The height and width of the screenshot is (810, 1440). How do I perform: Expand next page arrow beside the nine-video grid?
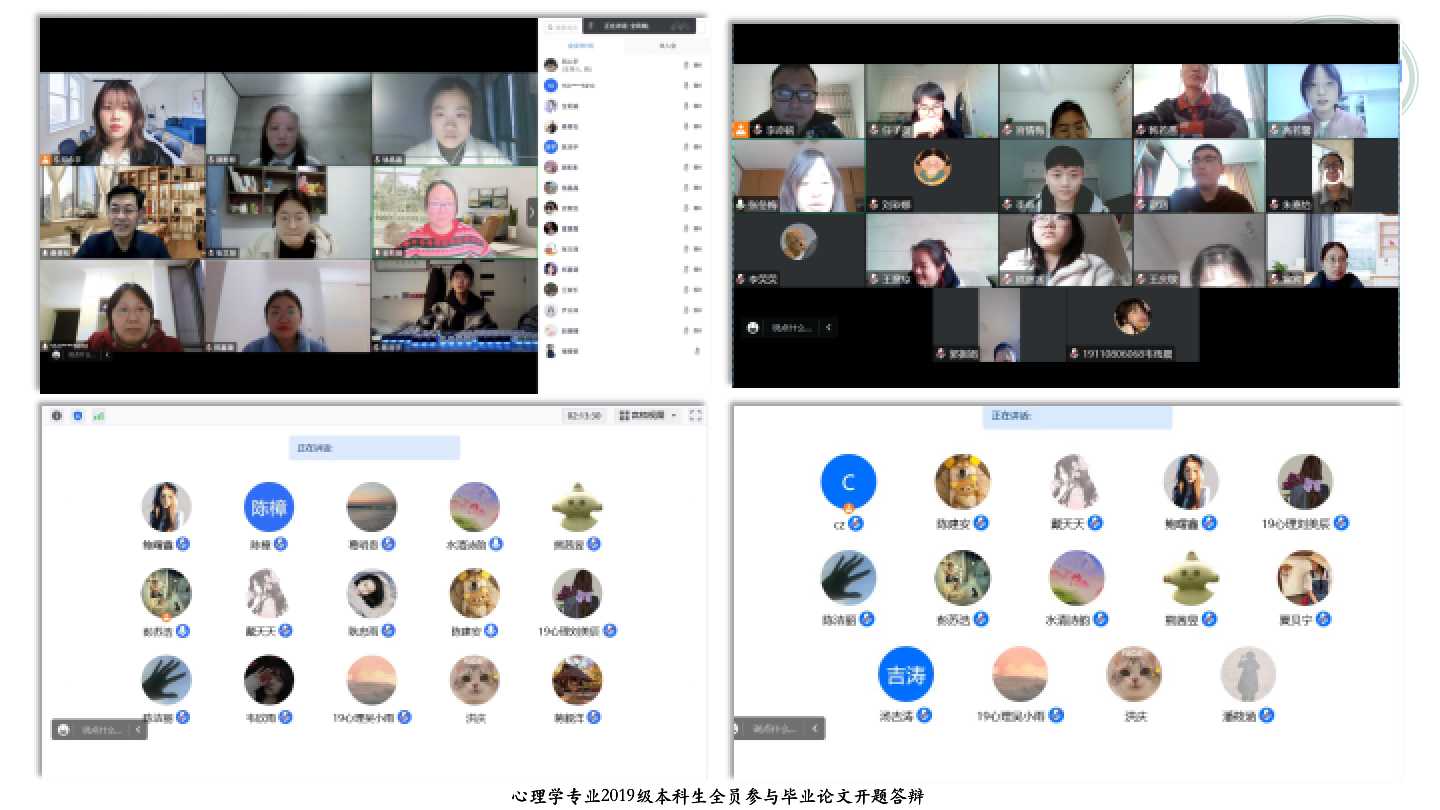tap(532, 211)
